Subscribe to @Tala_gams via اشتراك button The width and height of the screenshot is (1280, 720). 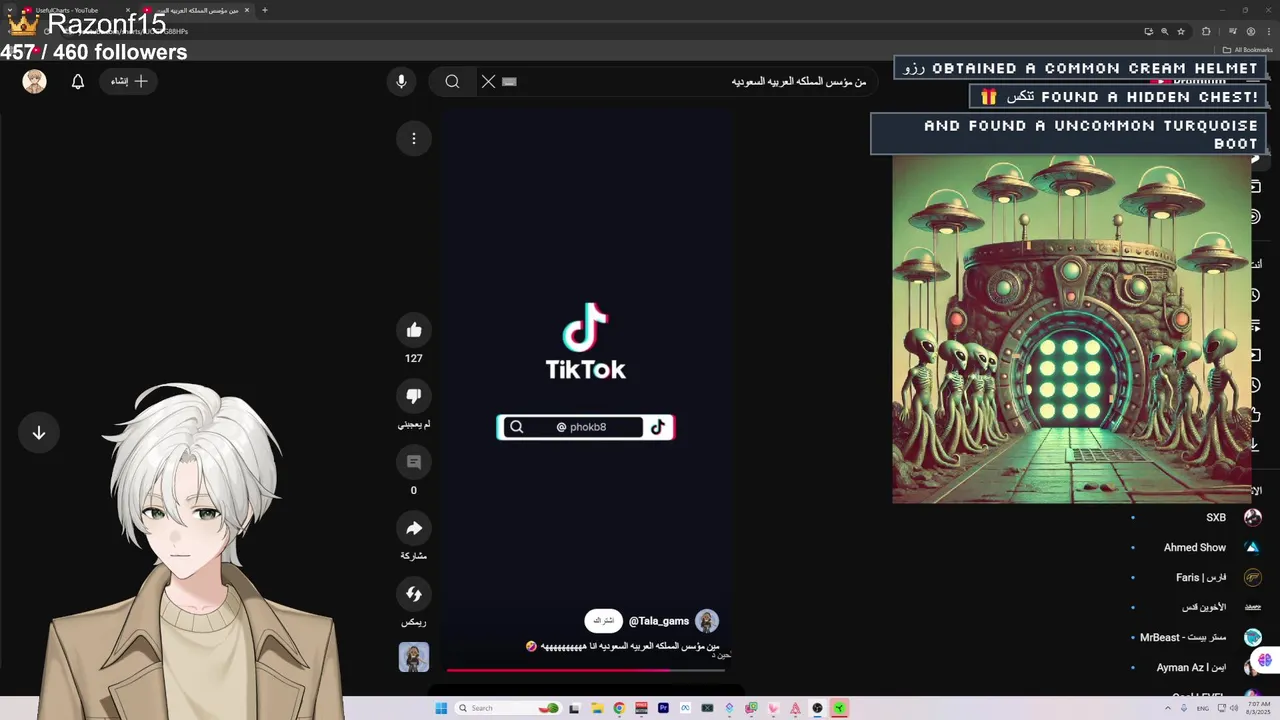pos(603,621)
